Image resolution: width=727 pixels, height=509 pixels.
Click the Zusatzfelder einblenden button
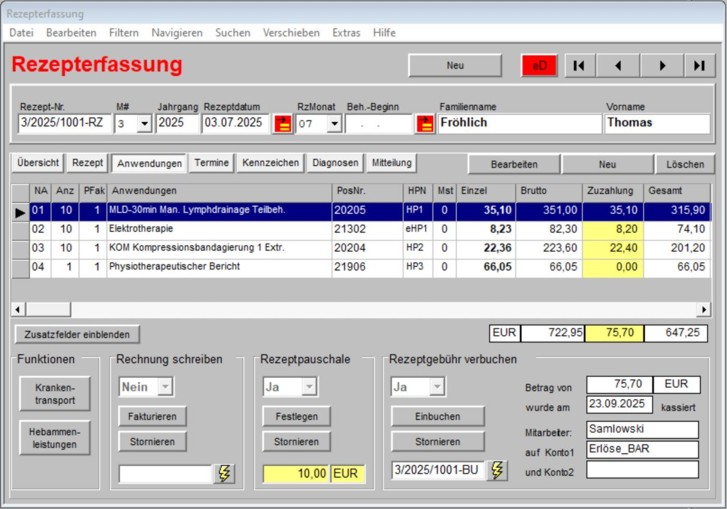[x=77, y=334]
